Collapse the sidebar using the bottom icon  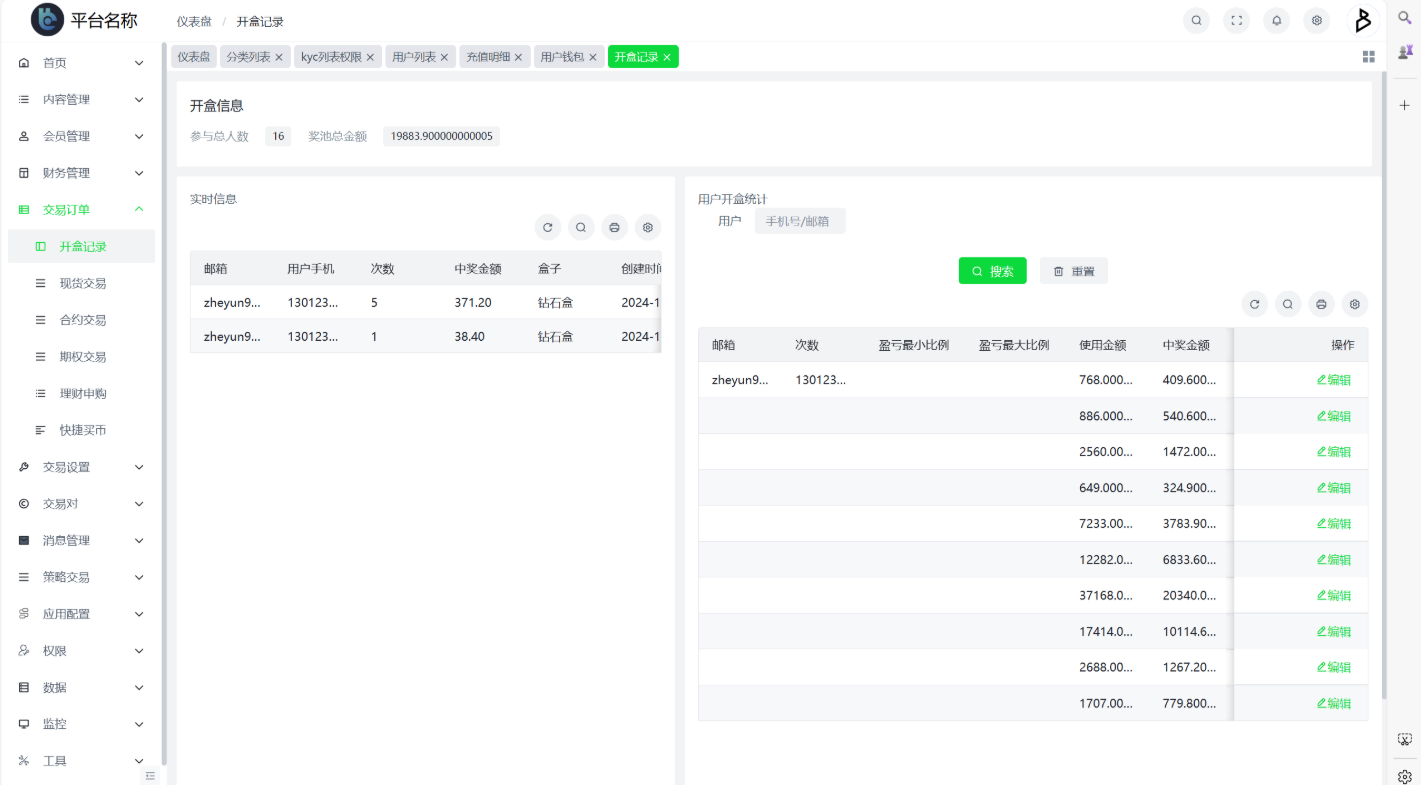point(150,776)
